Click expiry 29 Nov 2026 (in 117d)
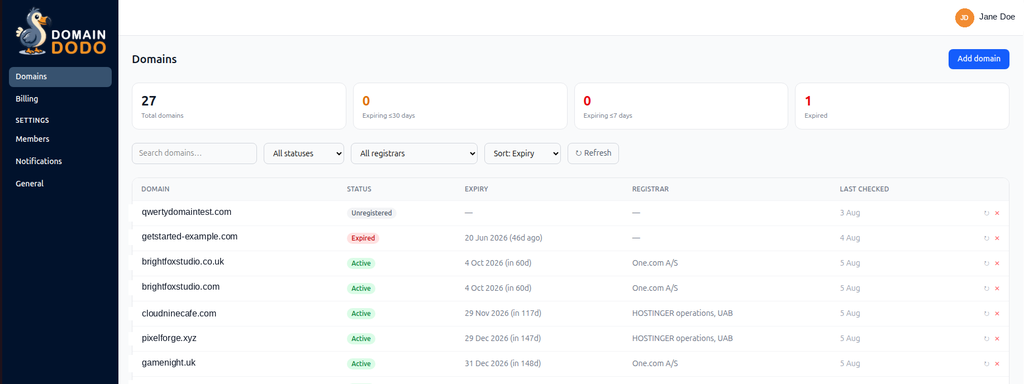The image size is (1024, 384). pyautogui.click(x=504, y=313)
